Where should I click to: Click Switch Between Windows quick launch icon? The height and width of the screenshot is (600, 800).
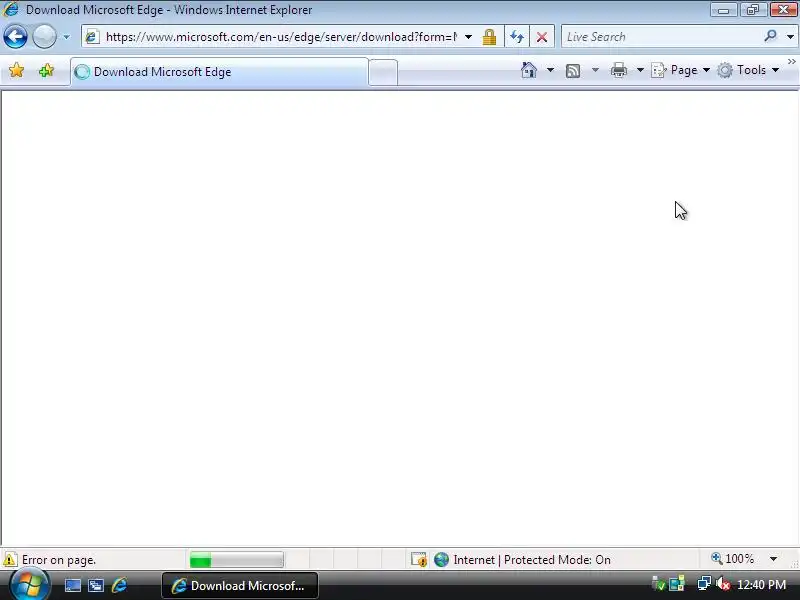[96, 585]
